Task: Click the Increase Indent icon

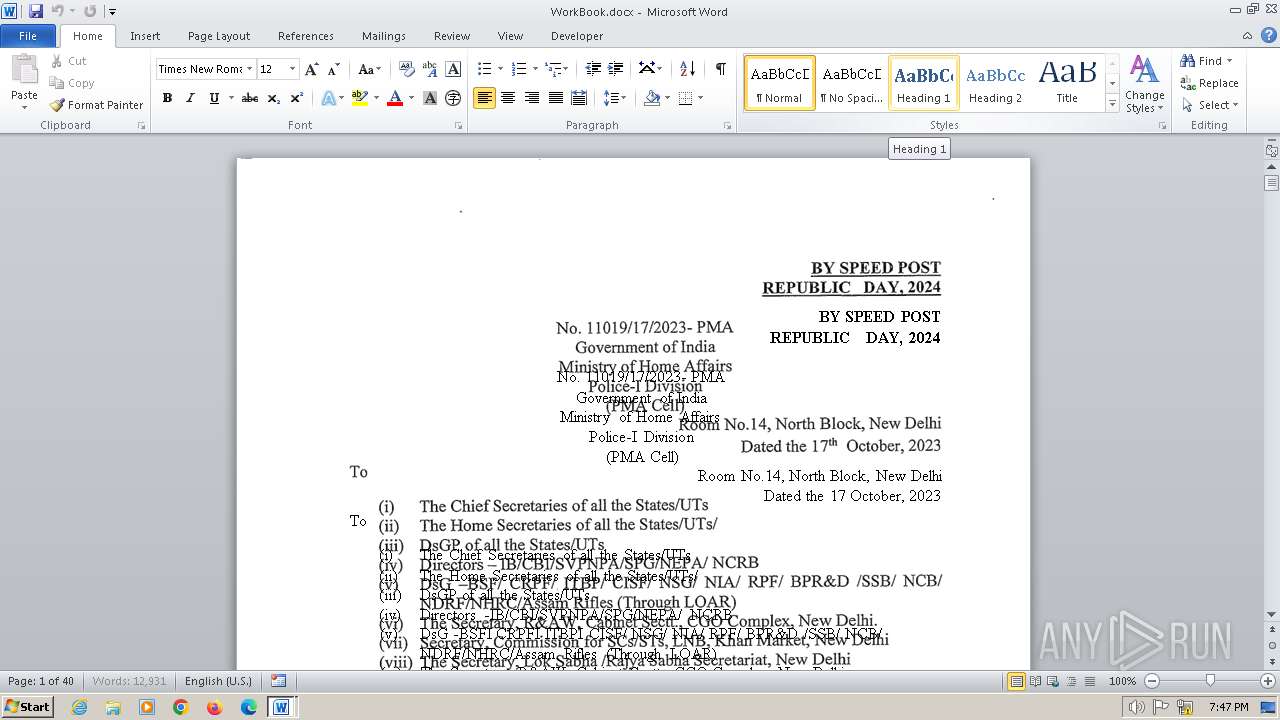Action: pyautogui.click(x=616, y=69)
